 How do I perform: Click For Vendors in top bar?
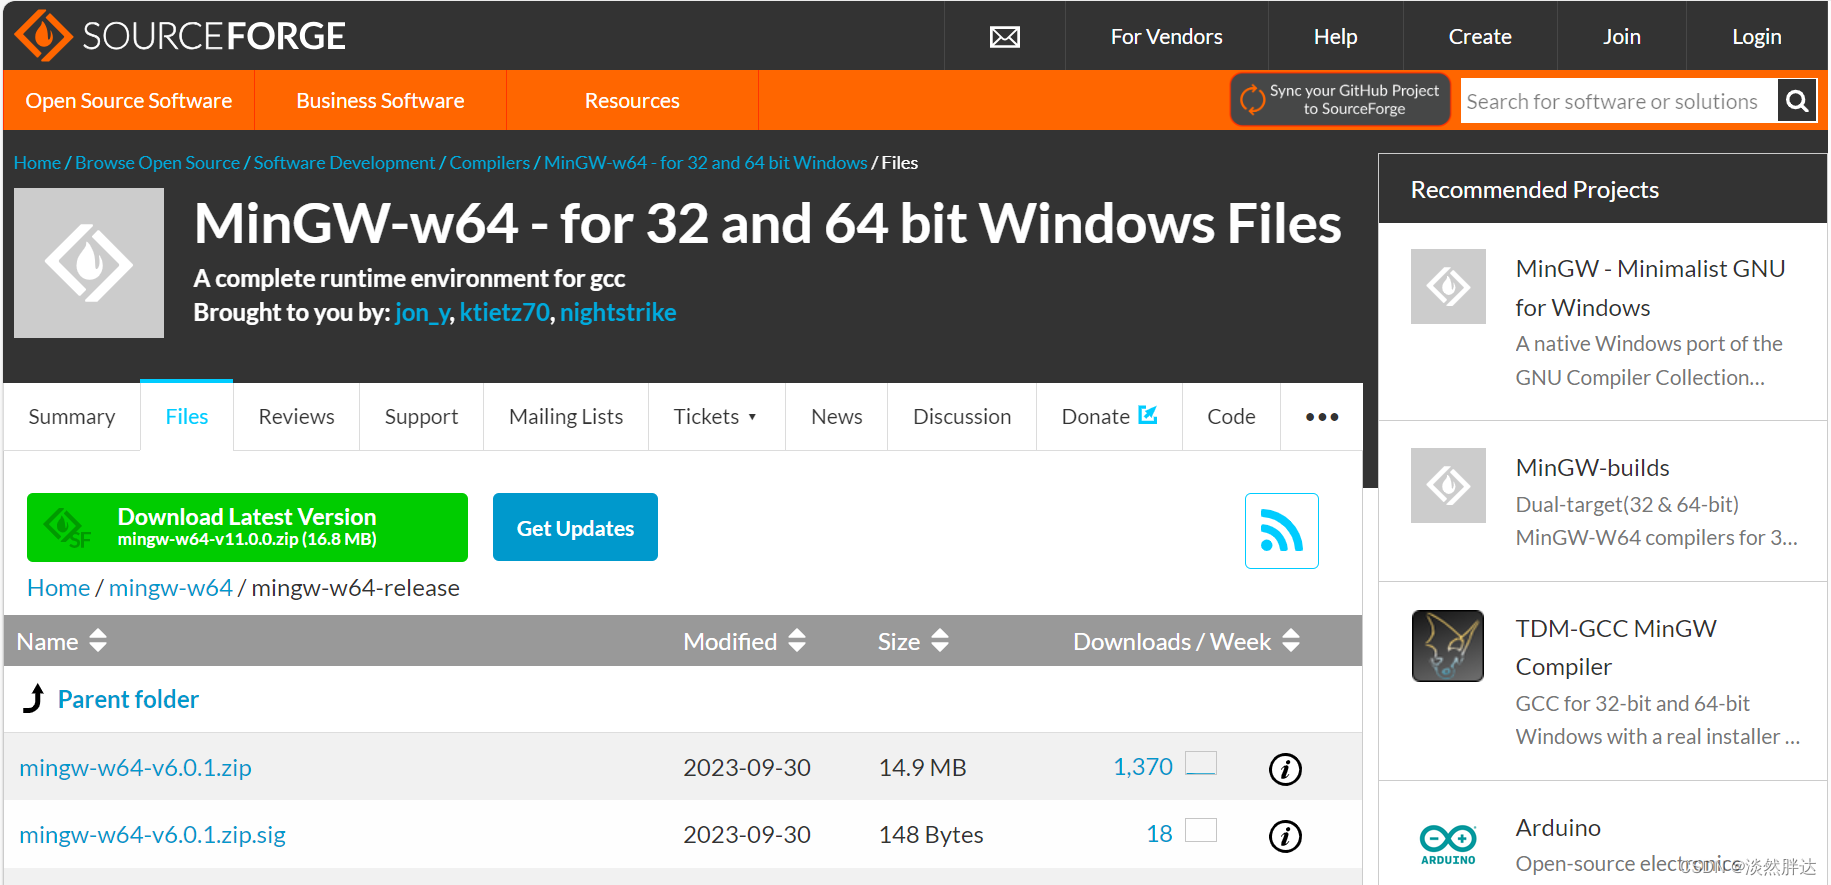(x=1167, y=37)
